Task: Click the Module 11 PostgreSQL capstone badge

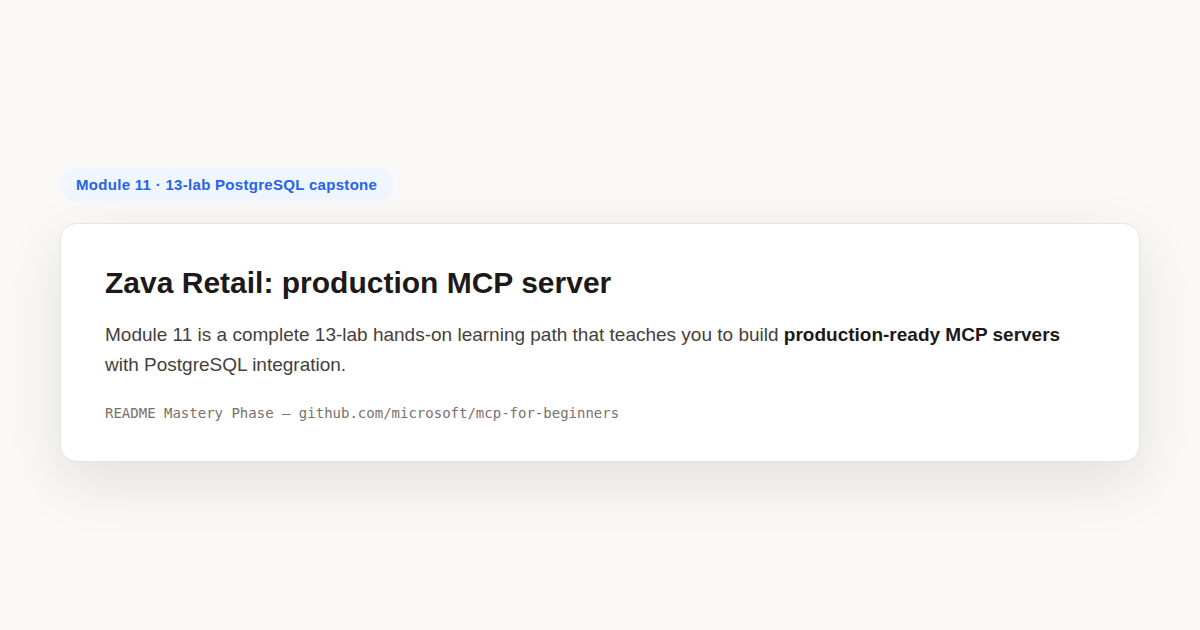Action: click(x=226, y=185)
